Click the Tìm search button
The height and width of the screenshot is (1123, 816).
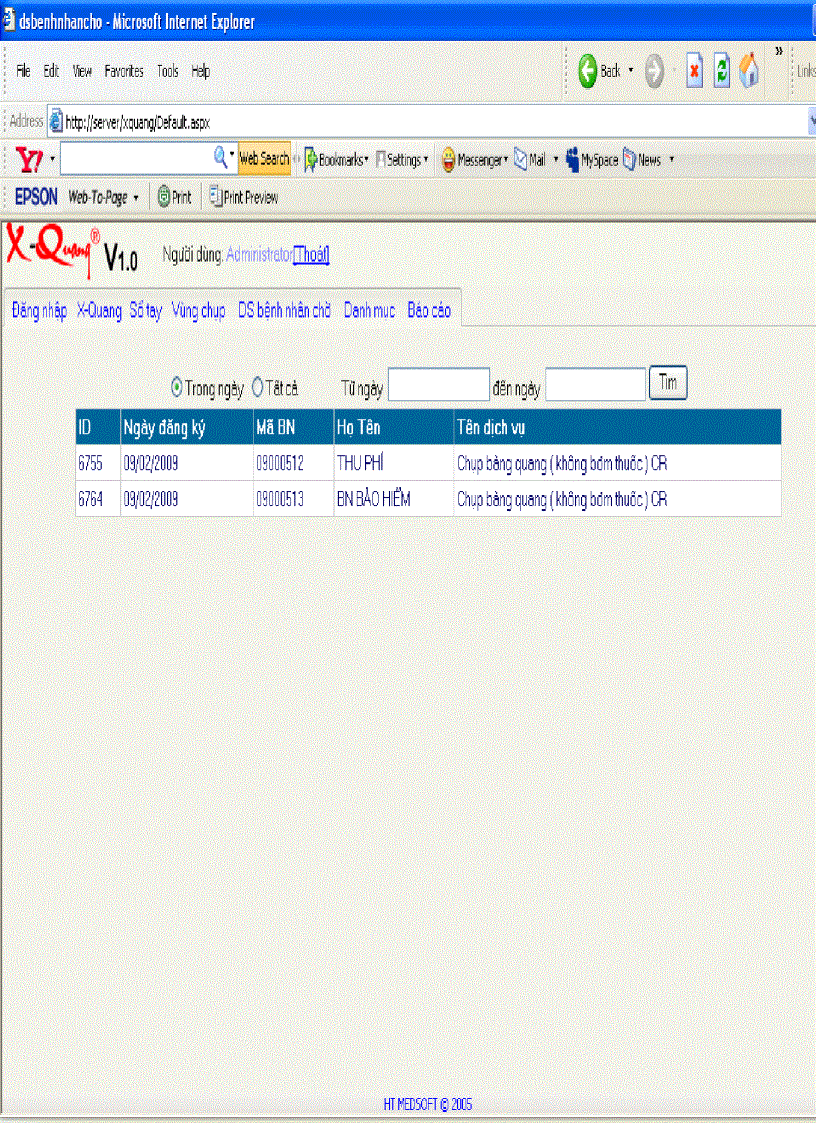pyautogui.click(x=667, y=382)
